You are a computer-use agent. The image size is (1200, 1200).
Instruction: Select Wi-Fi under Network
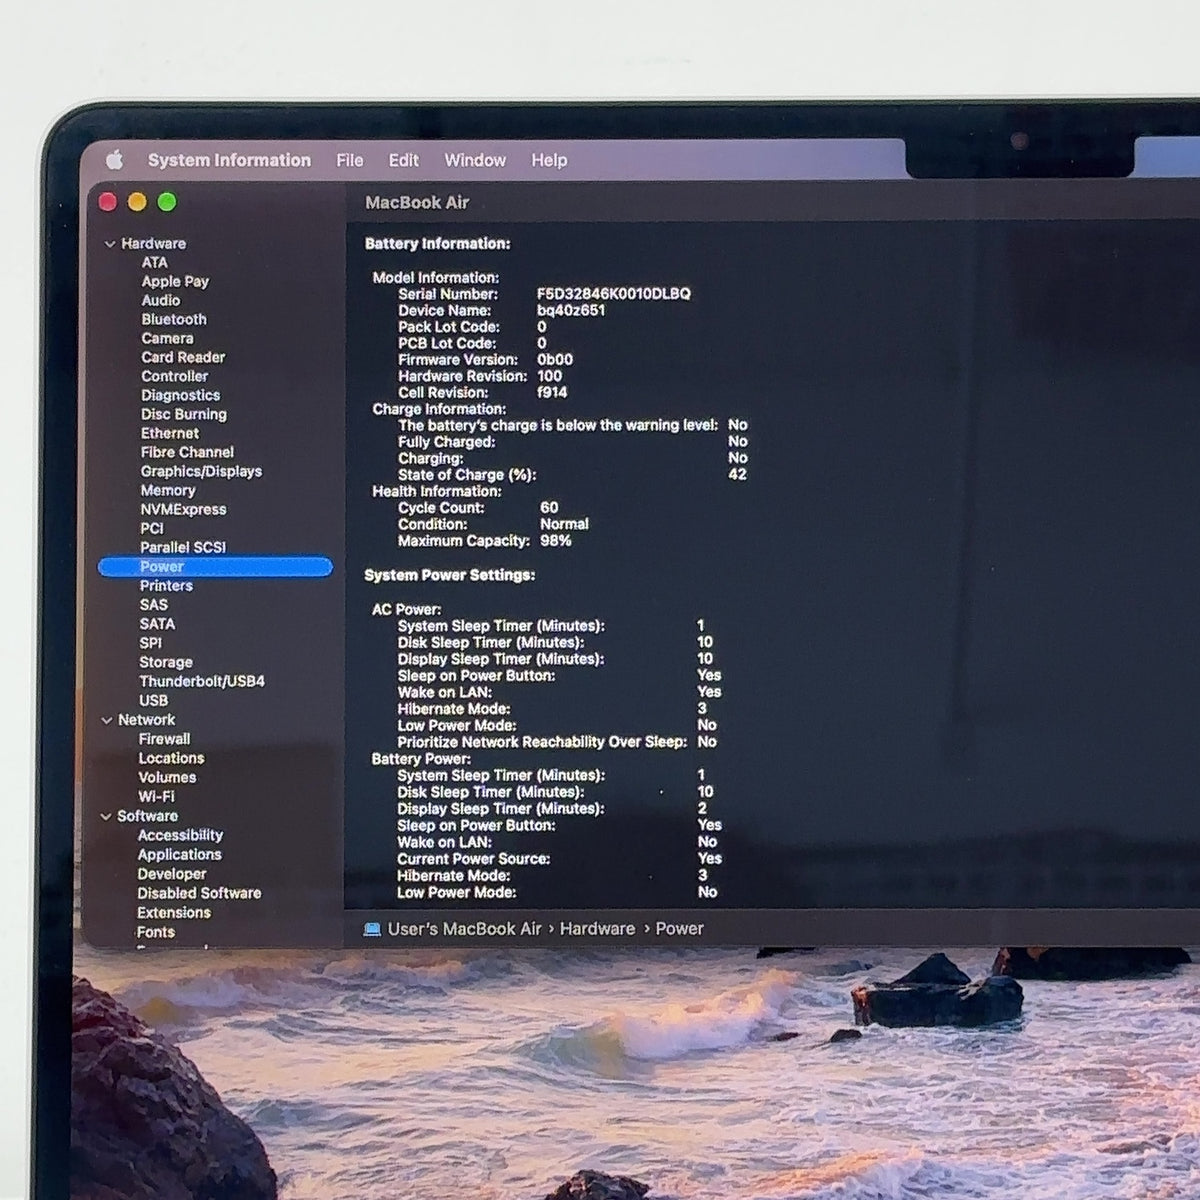pyautogui.click(x=156, y=797)
